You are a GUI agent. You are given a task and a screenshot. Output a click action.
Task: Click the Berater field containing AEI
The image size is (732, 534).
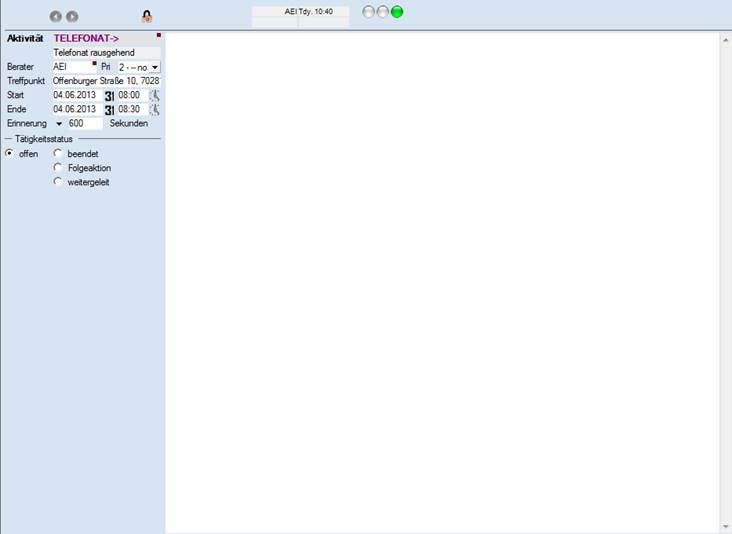(x=74, y=67)
